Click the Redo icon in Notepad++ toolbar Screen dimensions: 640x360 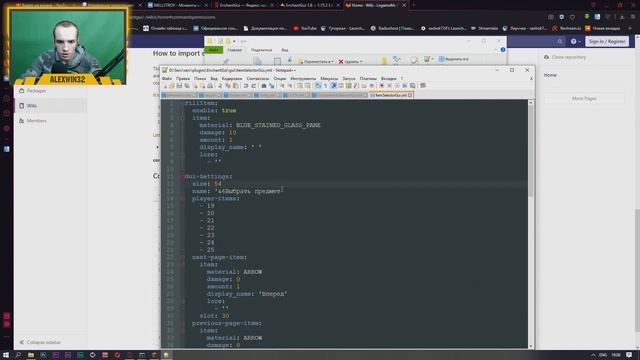click(x=253, y=86)
